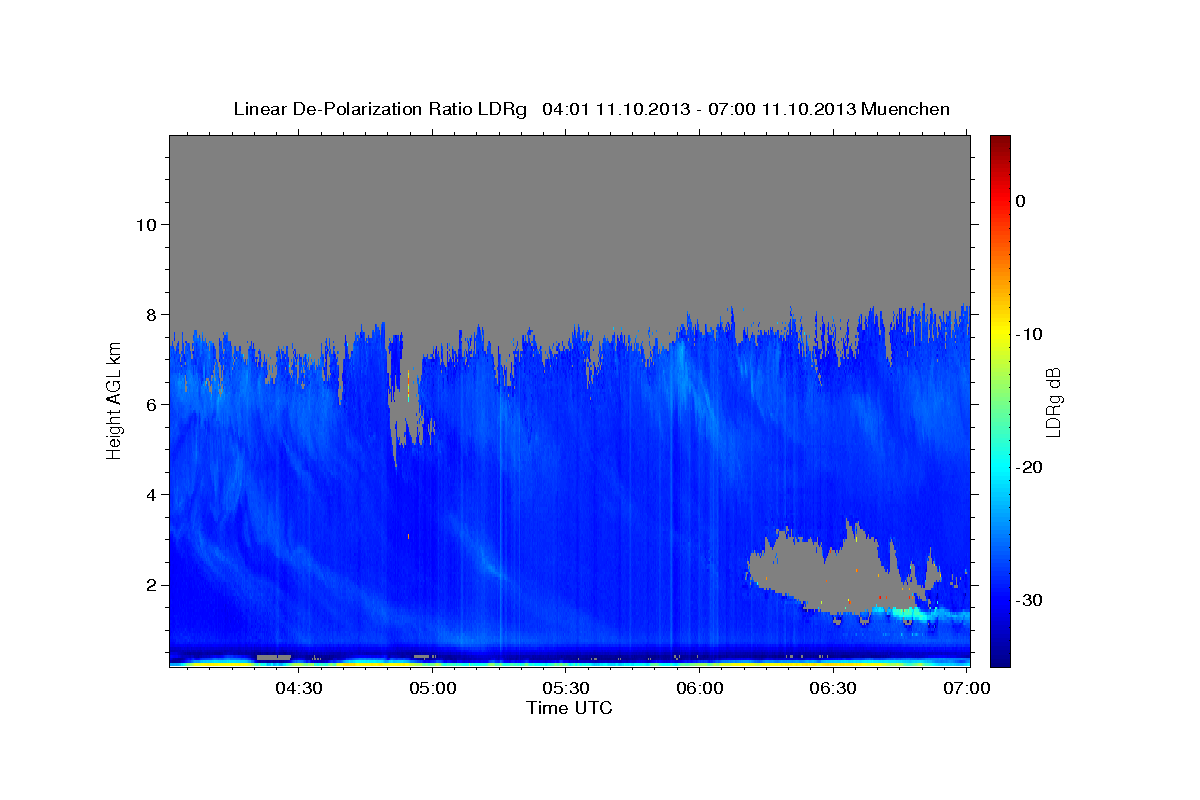
Task: Click the 04:30 time tick label
Action: 298,688
